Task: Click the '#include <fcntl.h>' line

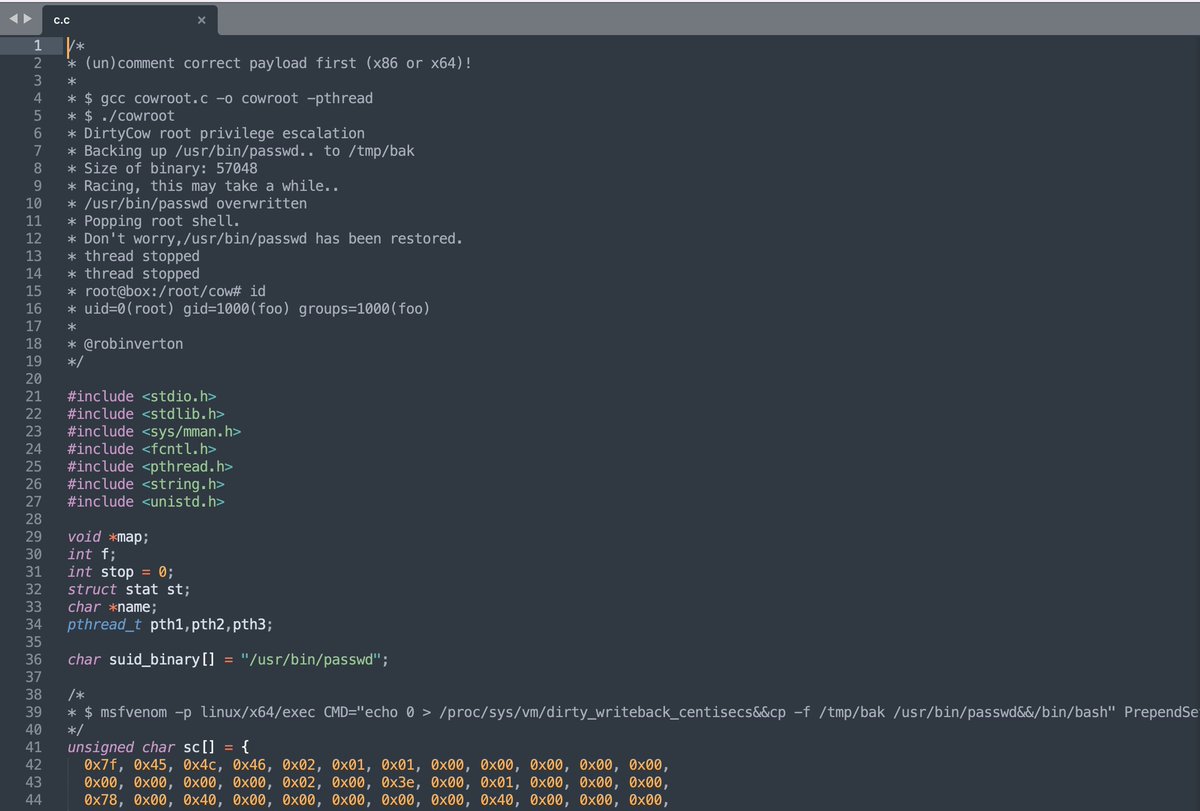Action: click(x=142, y=449)
